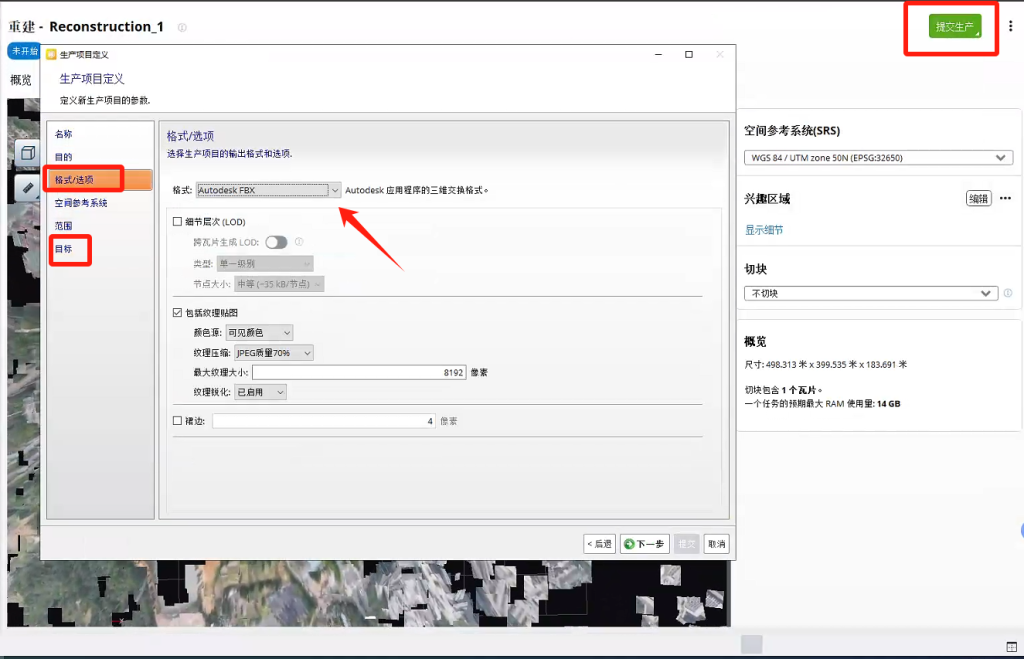Viewport: 1024px width, 659px height.
Task: Open the WGS 84 / UTM zone 50N dropdown
Action: pos(878,158)
